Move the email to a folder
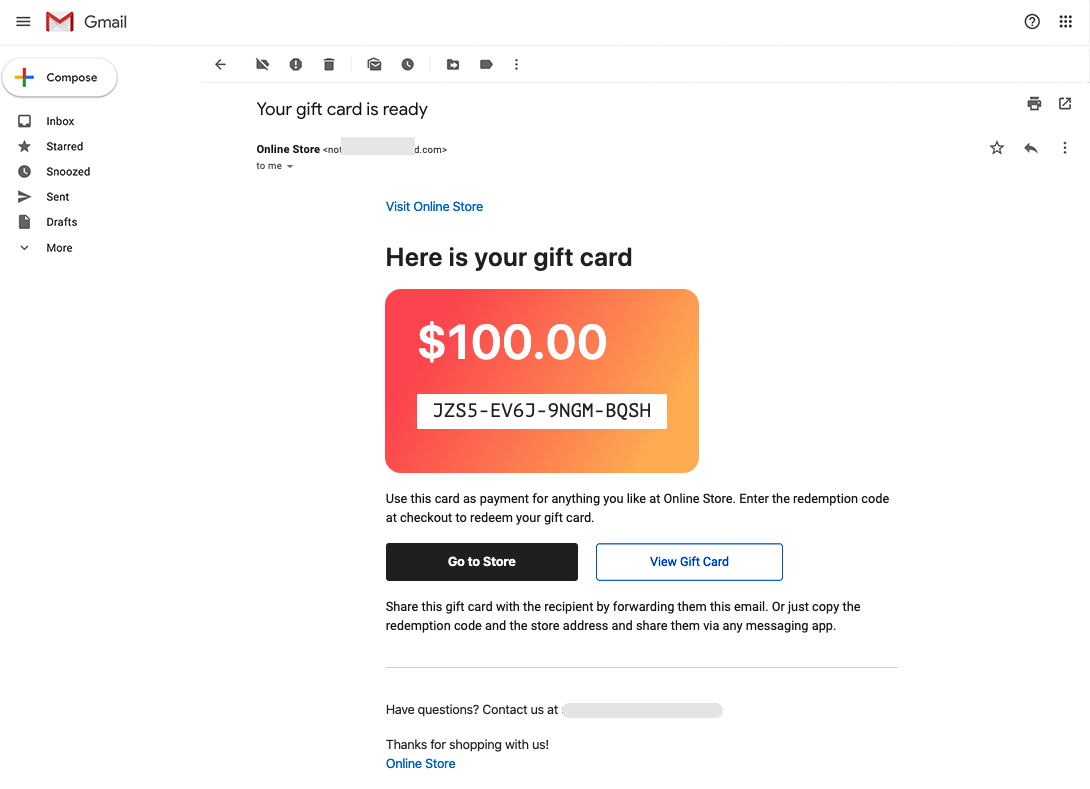The height and width of the screenshot is (789, 1090). pyautogui.click(x=453, y=64)
